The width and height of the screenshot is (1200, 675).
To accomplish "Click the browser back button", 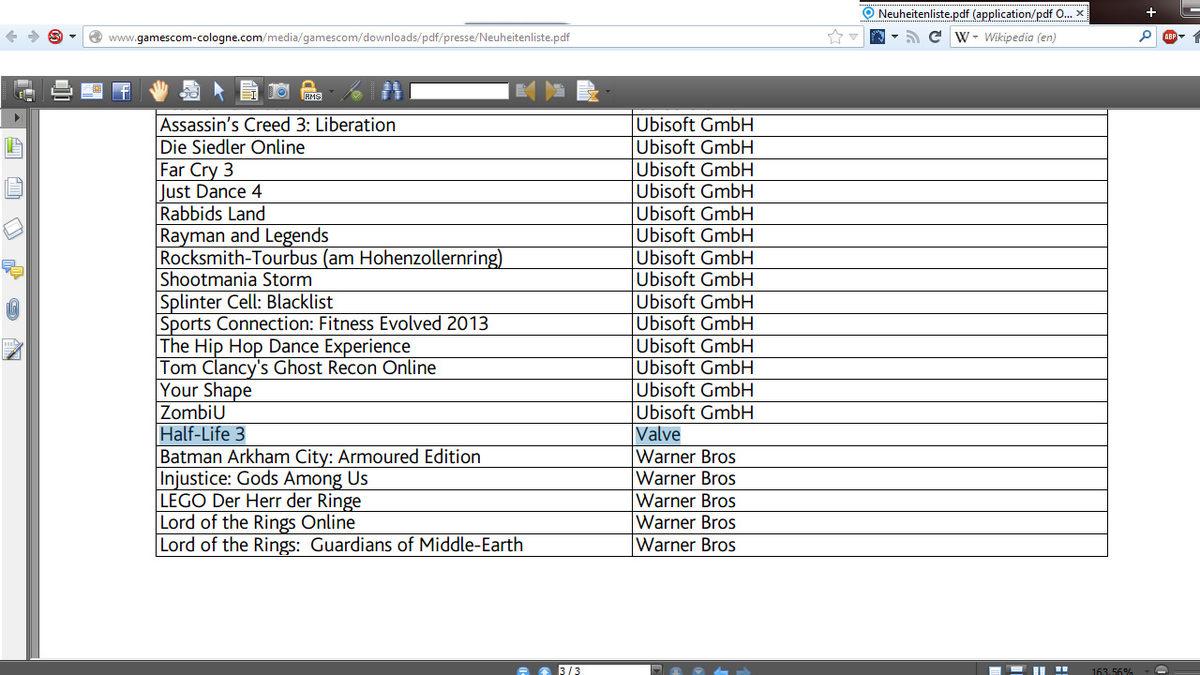I will (x=11, y=37).
